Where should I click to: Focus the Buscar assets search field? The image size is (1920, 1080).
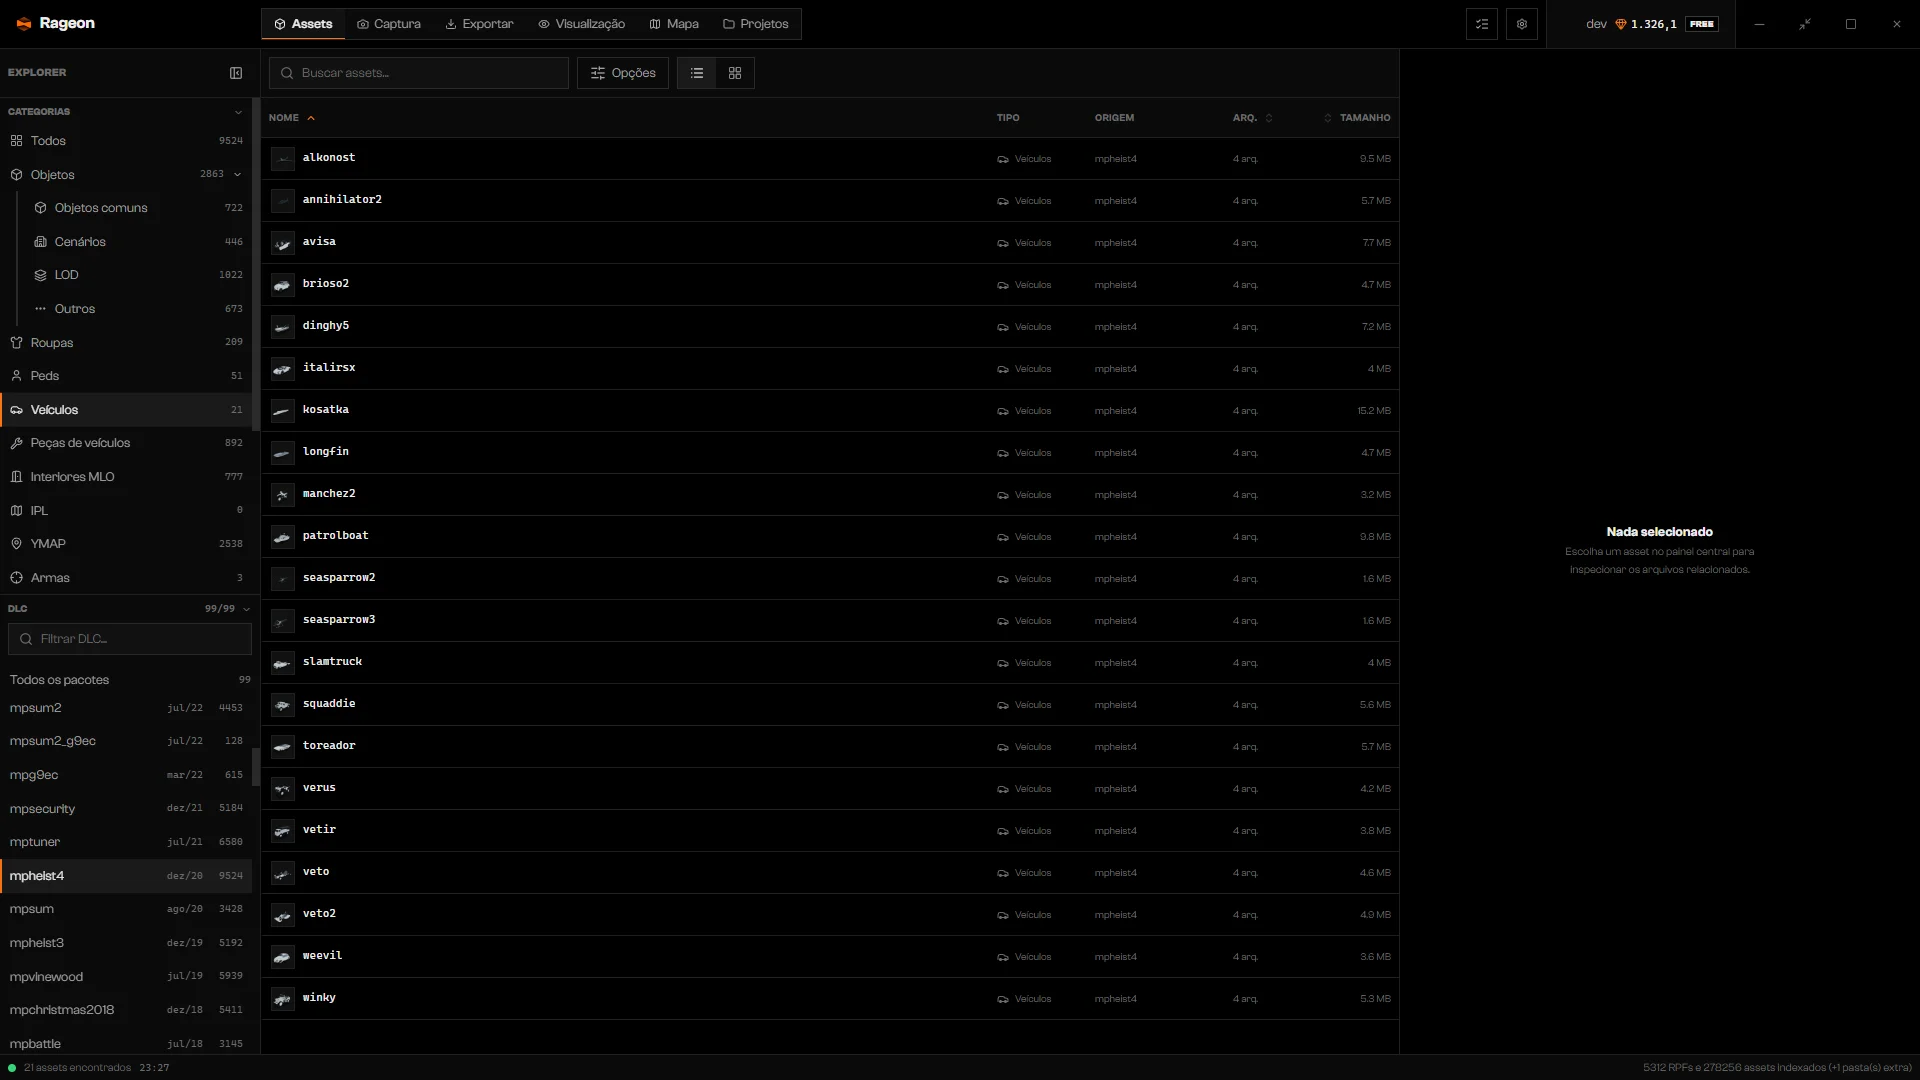pyautogui.click(x=419, y=73)
